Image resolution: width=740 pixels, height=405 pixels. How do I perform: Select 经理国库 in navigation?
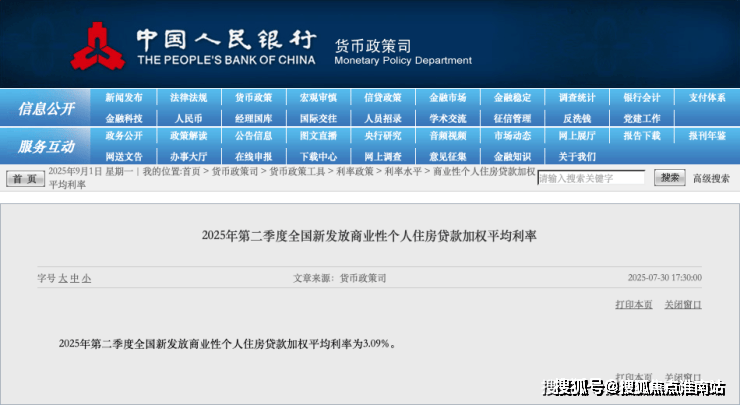click(253, 118)
